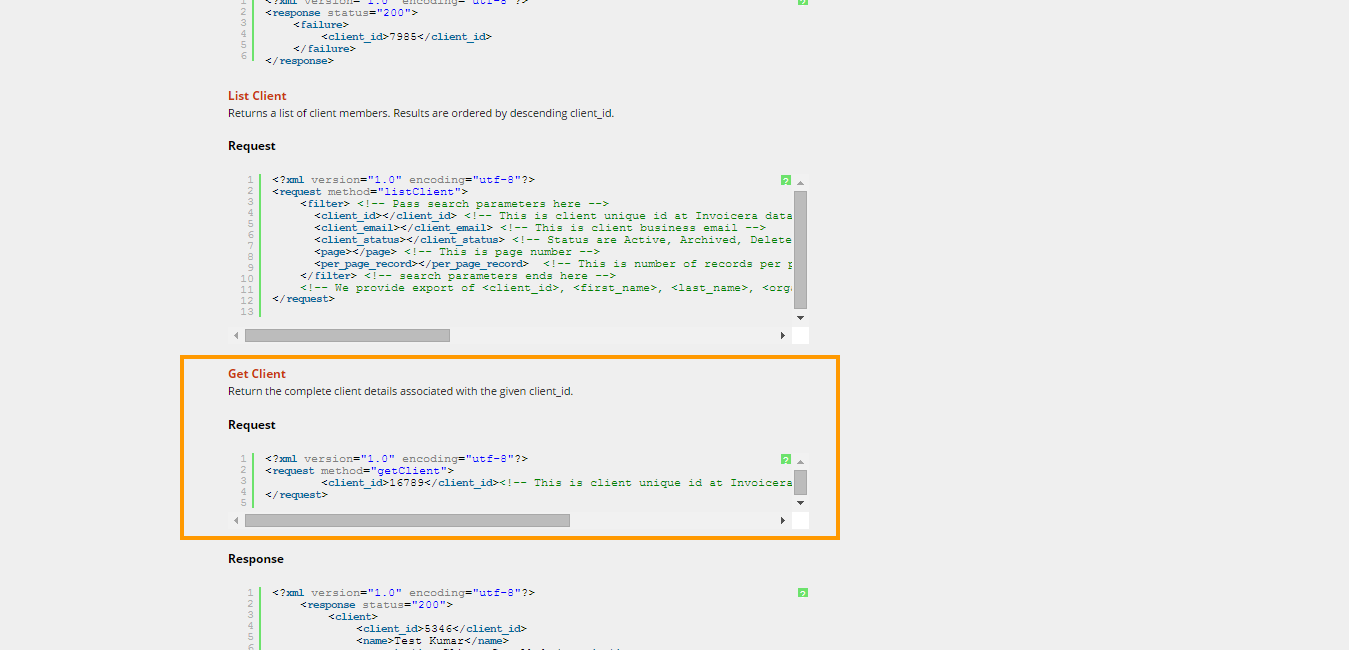The height and width of the screenshot is (650, 1349).
Task: Click the Get Client request vertical scrollbar thumb
Action: click(801, 482)
